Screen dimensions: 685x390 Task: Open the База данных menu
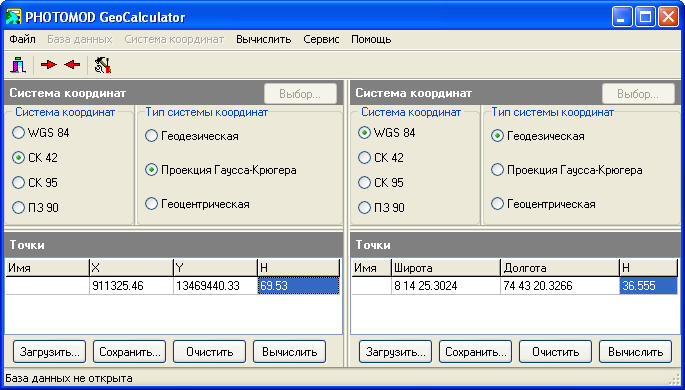tap(80, 39)
